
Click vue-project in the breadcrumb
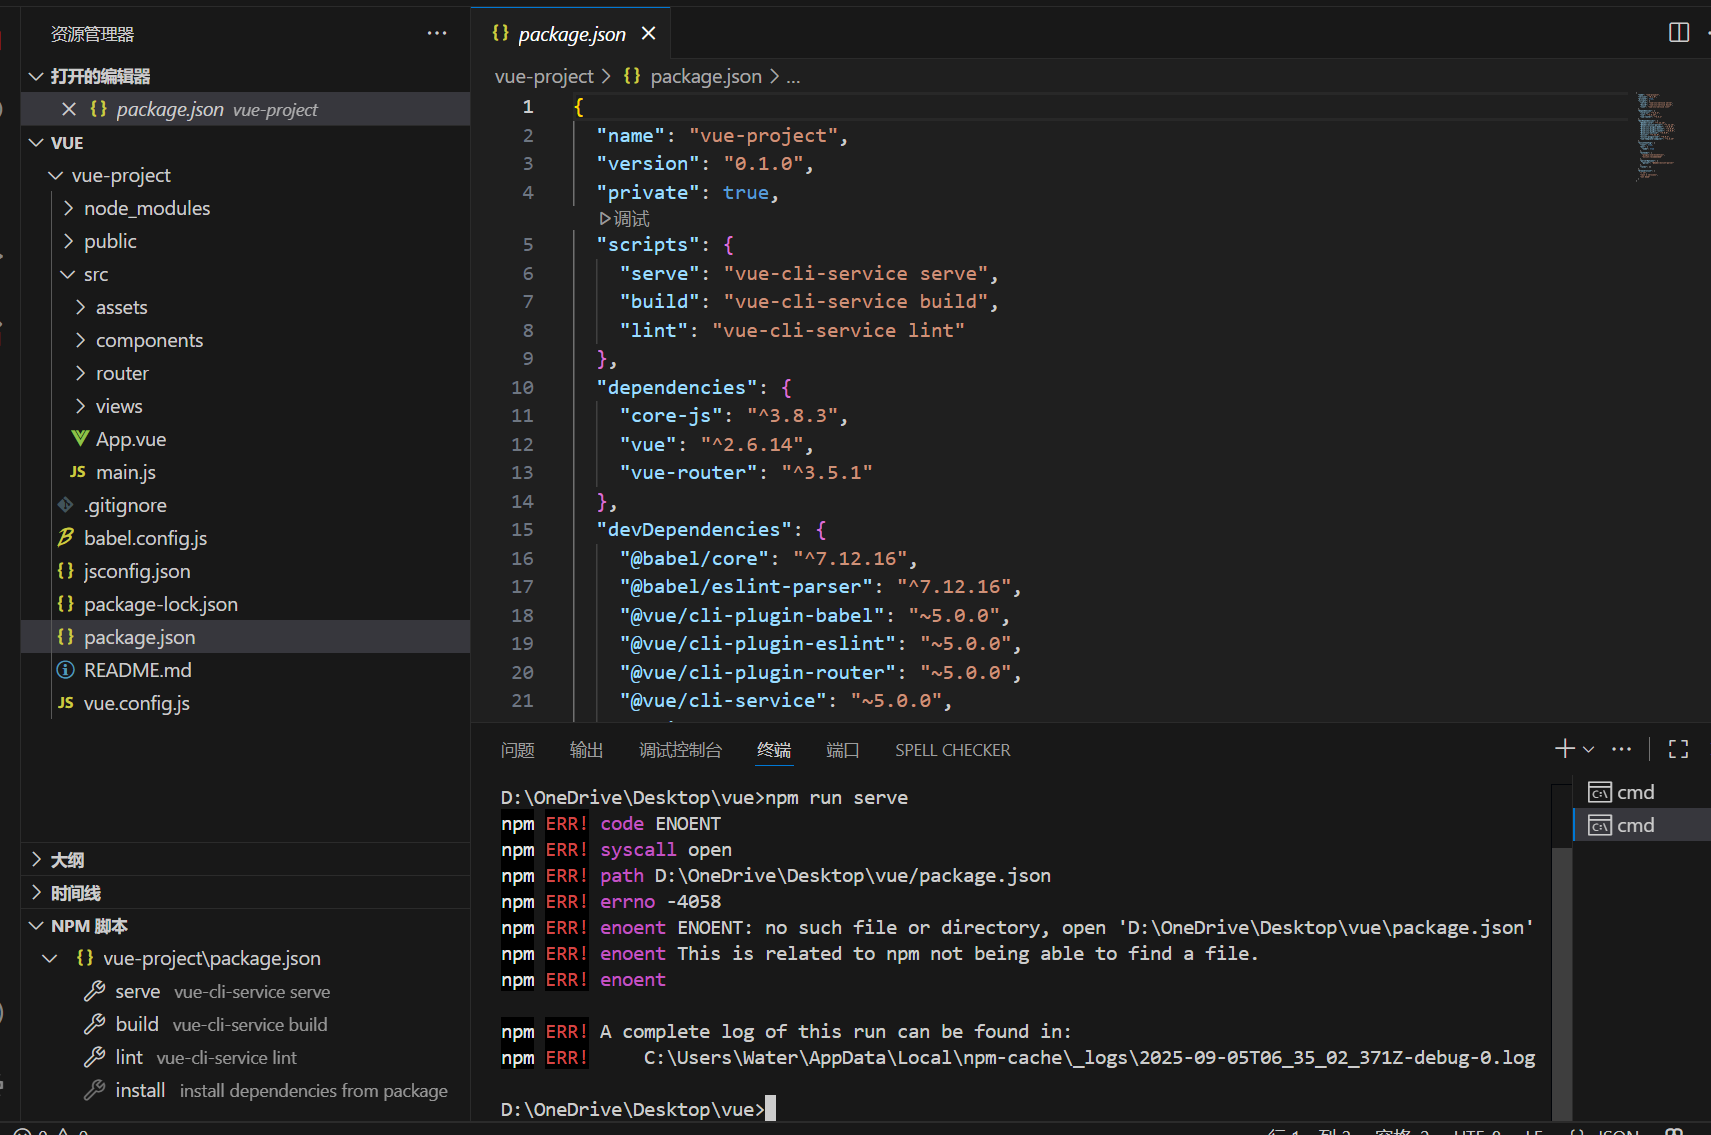(x=544, y=76)
